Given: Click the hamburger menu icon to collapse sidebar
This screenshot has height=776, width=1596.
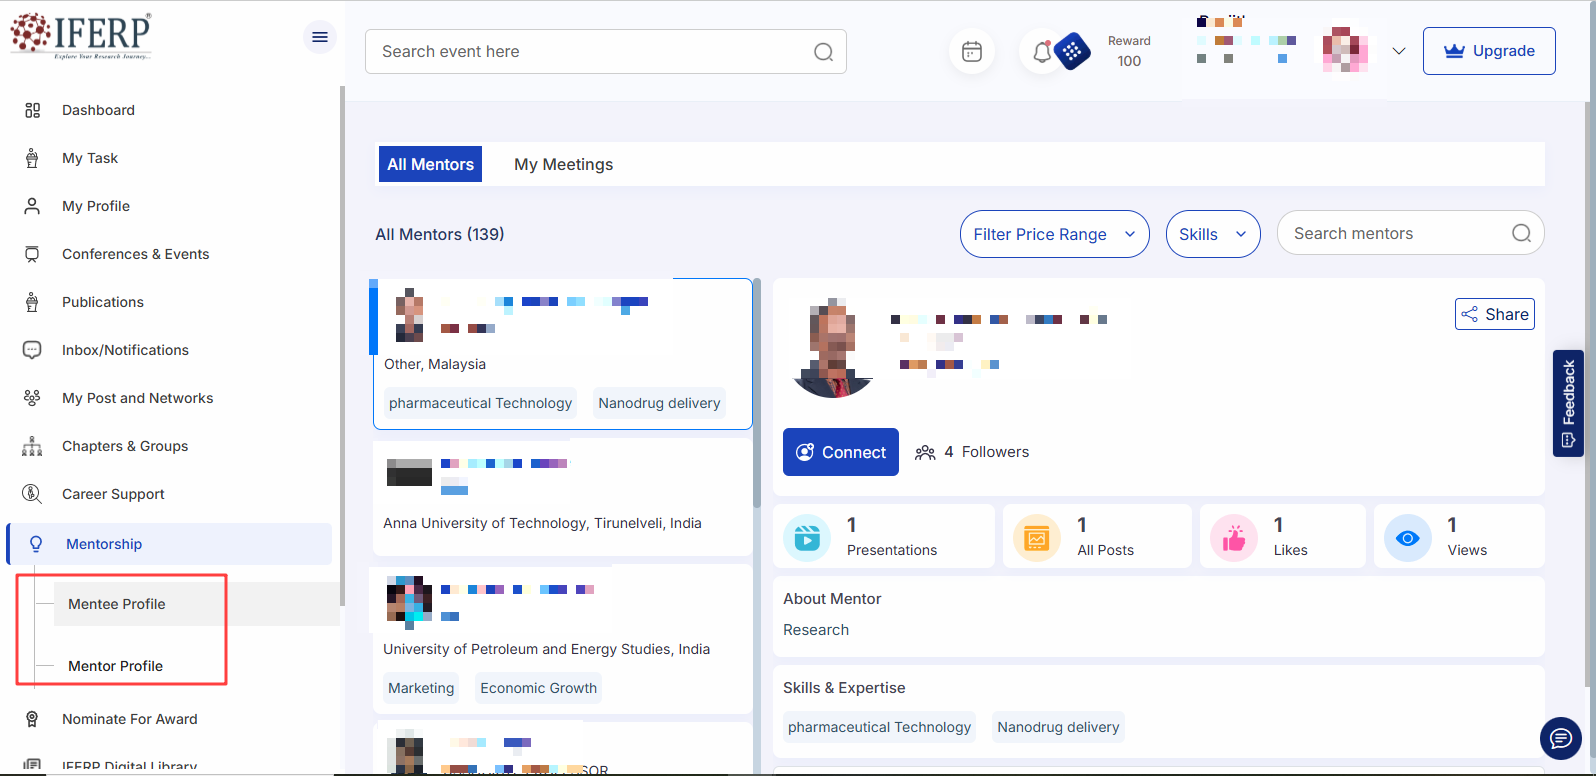Looking at the screenshot, I should click(320, 37).
